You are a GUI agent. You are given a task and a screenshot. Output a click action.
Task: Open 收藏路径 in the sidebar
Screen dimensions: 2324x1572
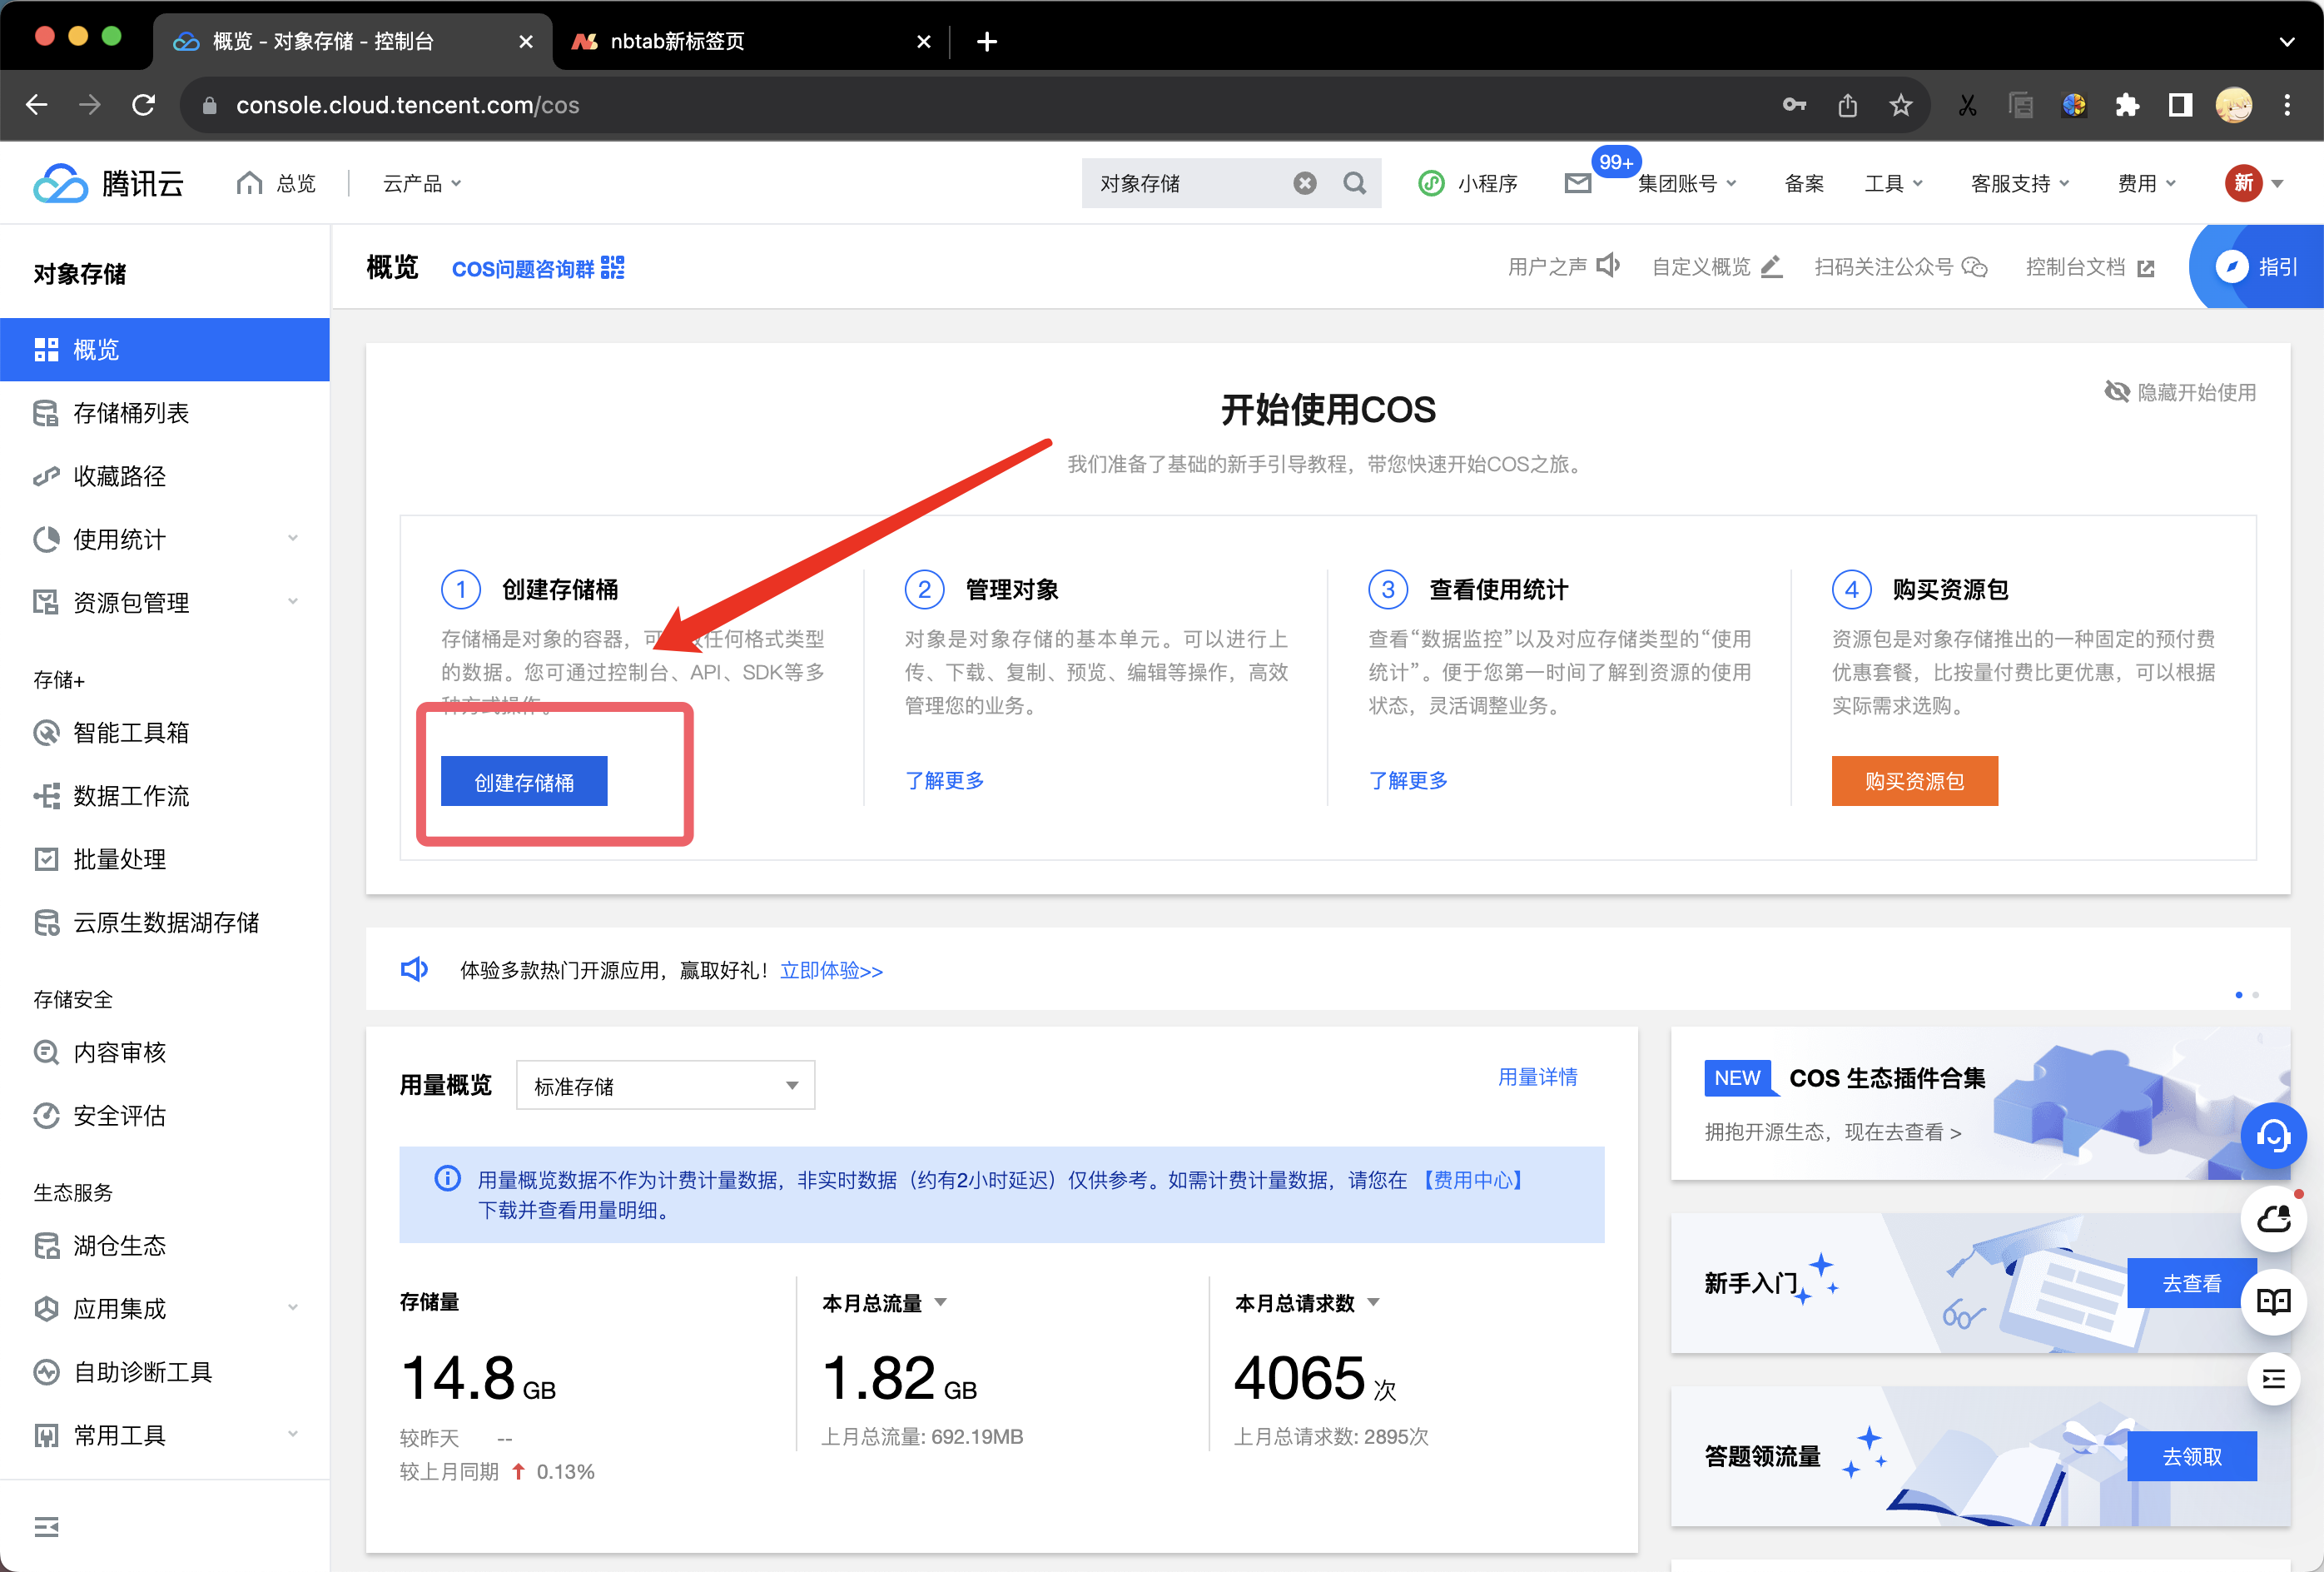click(165, 476)
